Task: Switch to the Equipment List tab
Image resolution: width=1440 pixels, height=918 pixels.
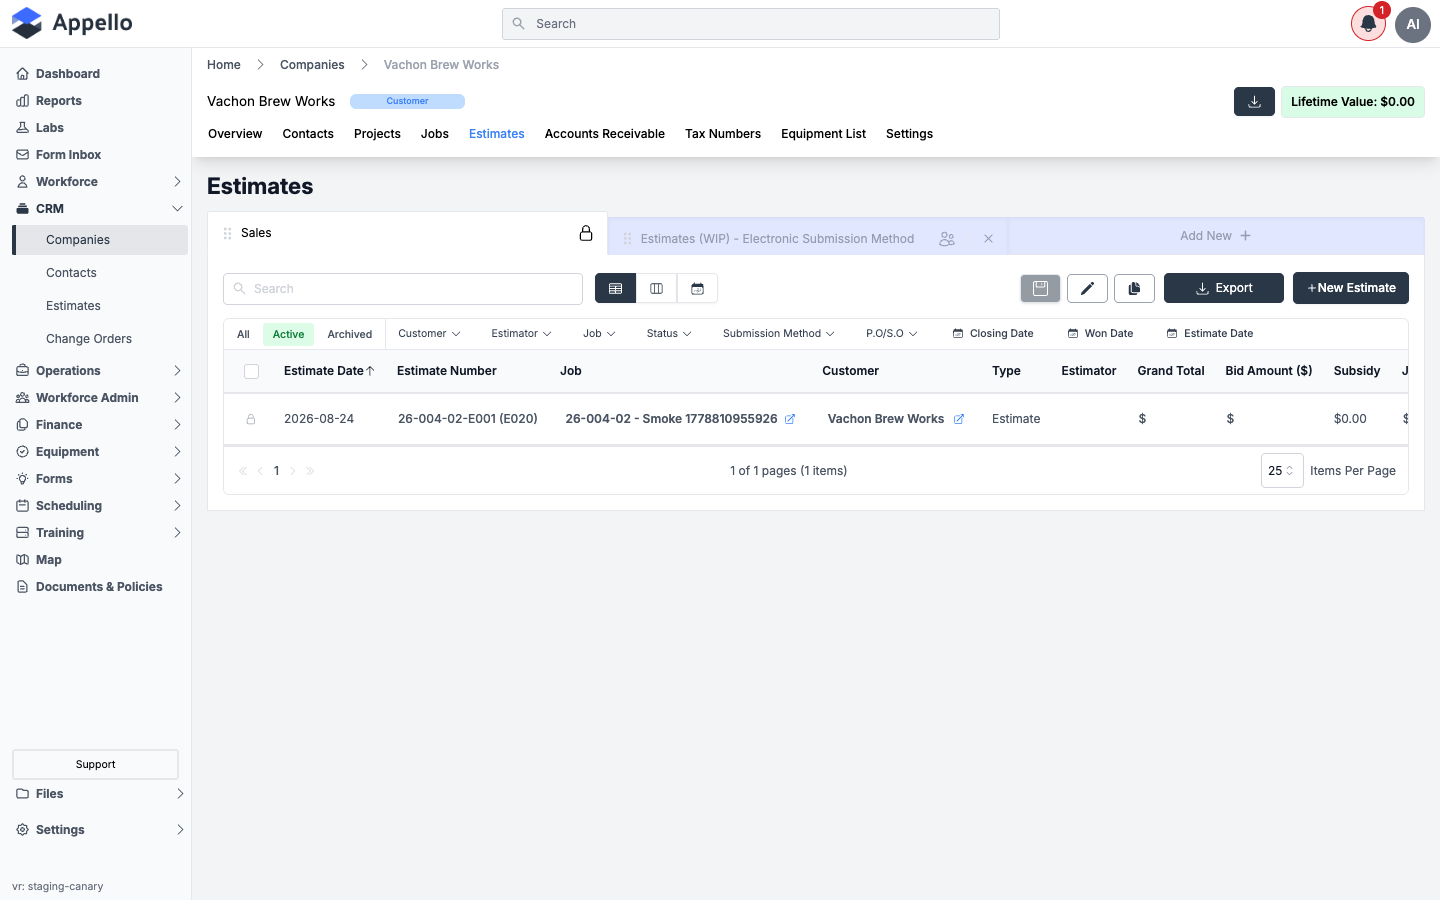Action: click(824, 134)
